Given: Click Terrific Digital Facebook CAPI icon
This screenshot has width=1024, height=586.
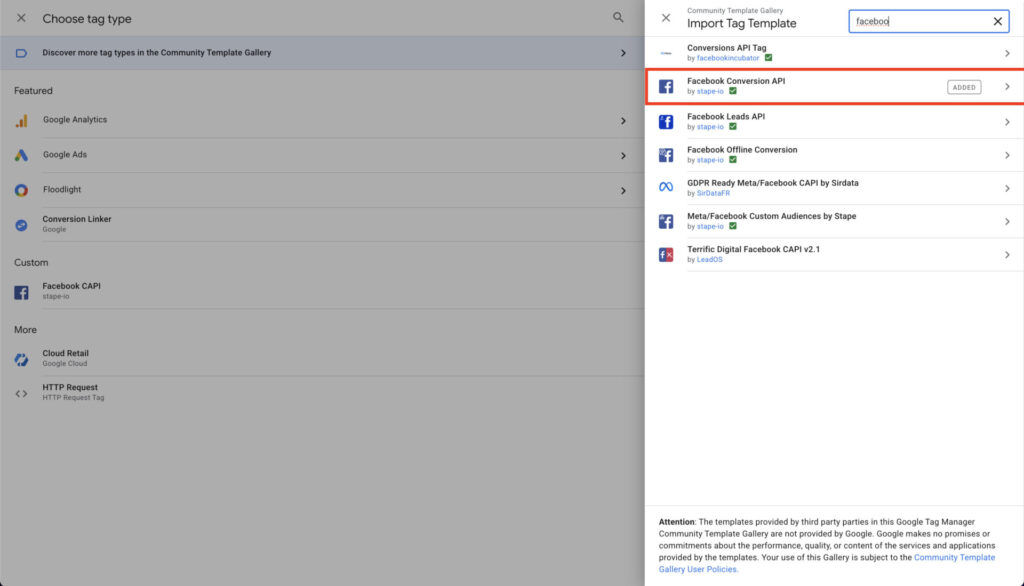Looking at the screenshot, I should [666, 254].
